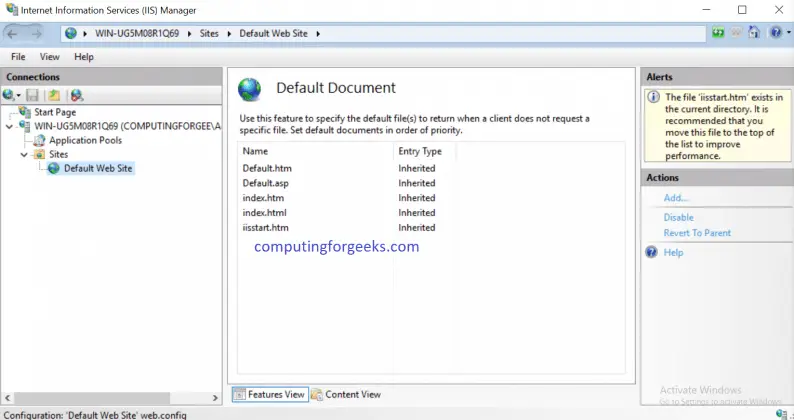Screen dimensions: 794x420
Task: Click the delete connection icon in Connections toolbar
Action: point(77,95)
